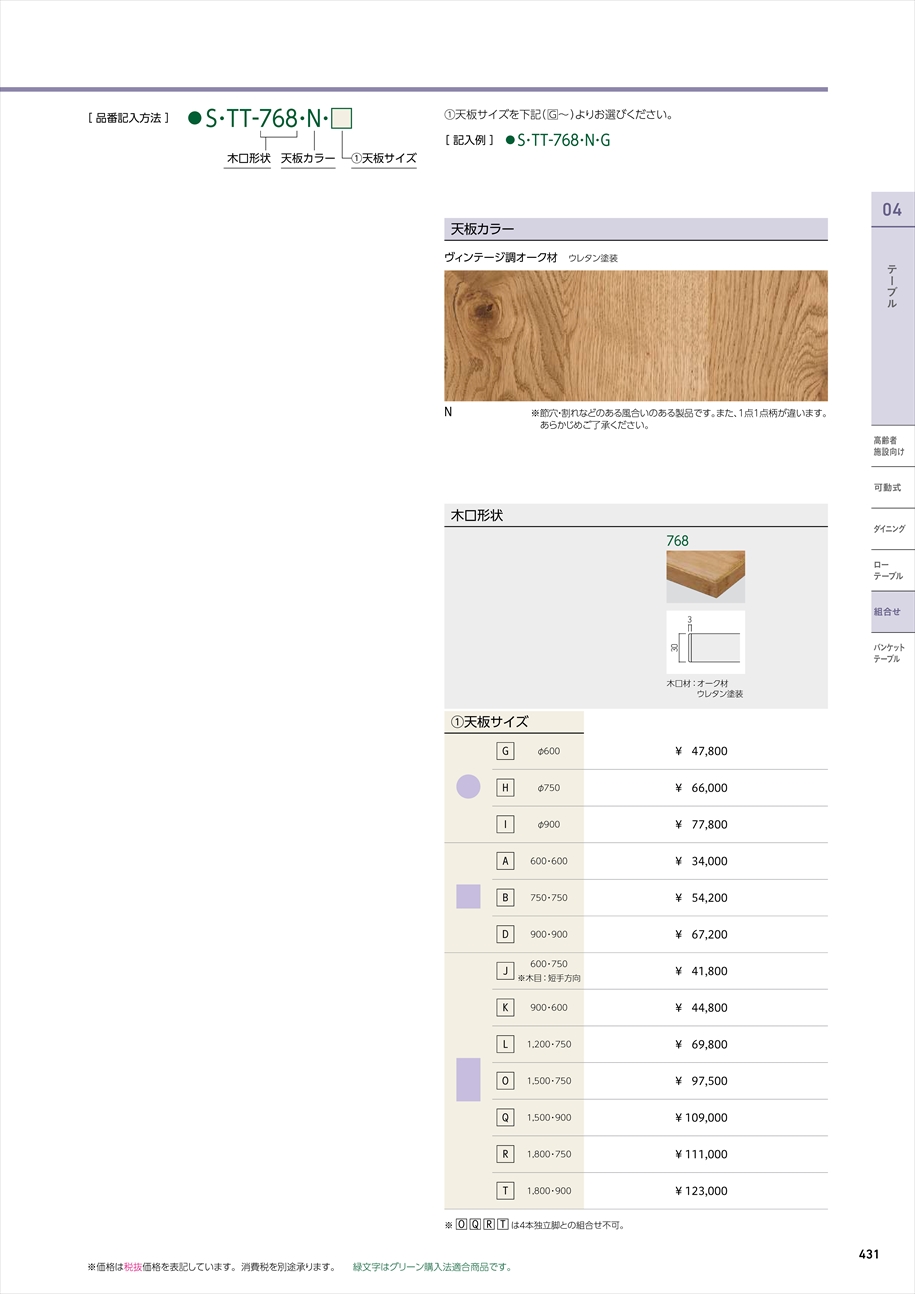The image size is (915, 1294).
Task: Click the 木目：短手方向 note
Action: [x=549, y=978]
